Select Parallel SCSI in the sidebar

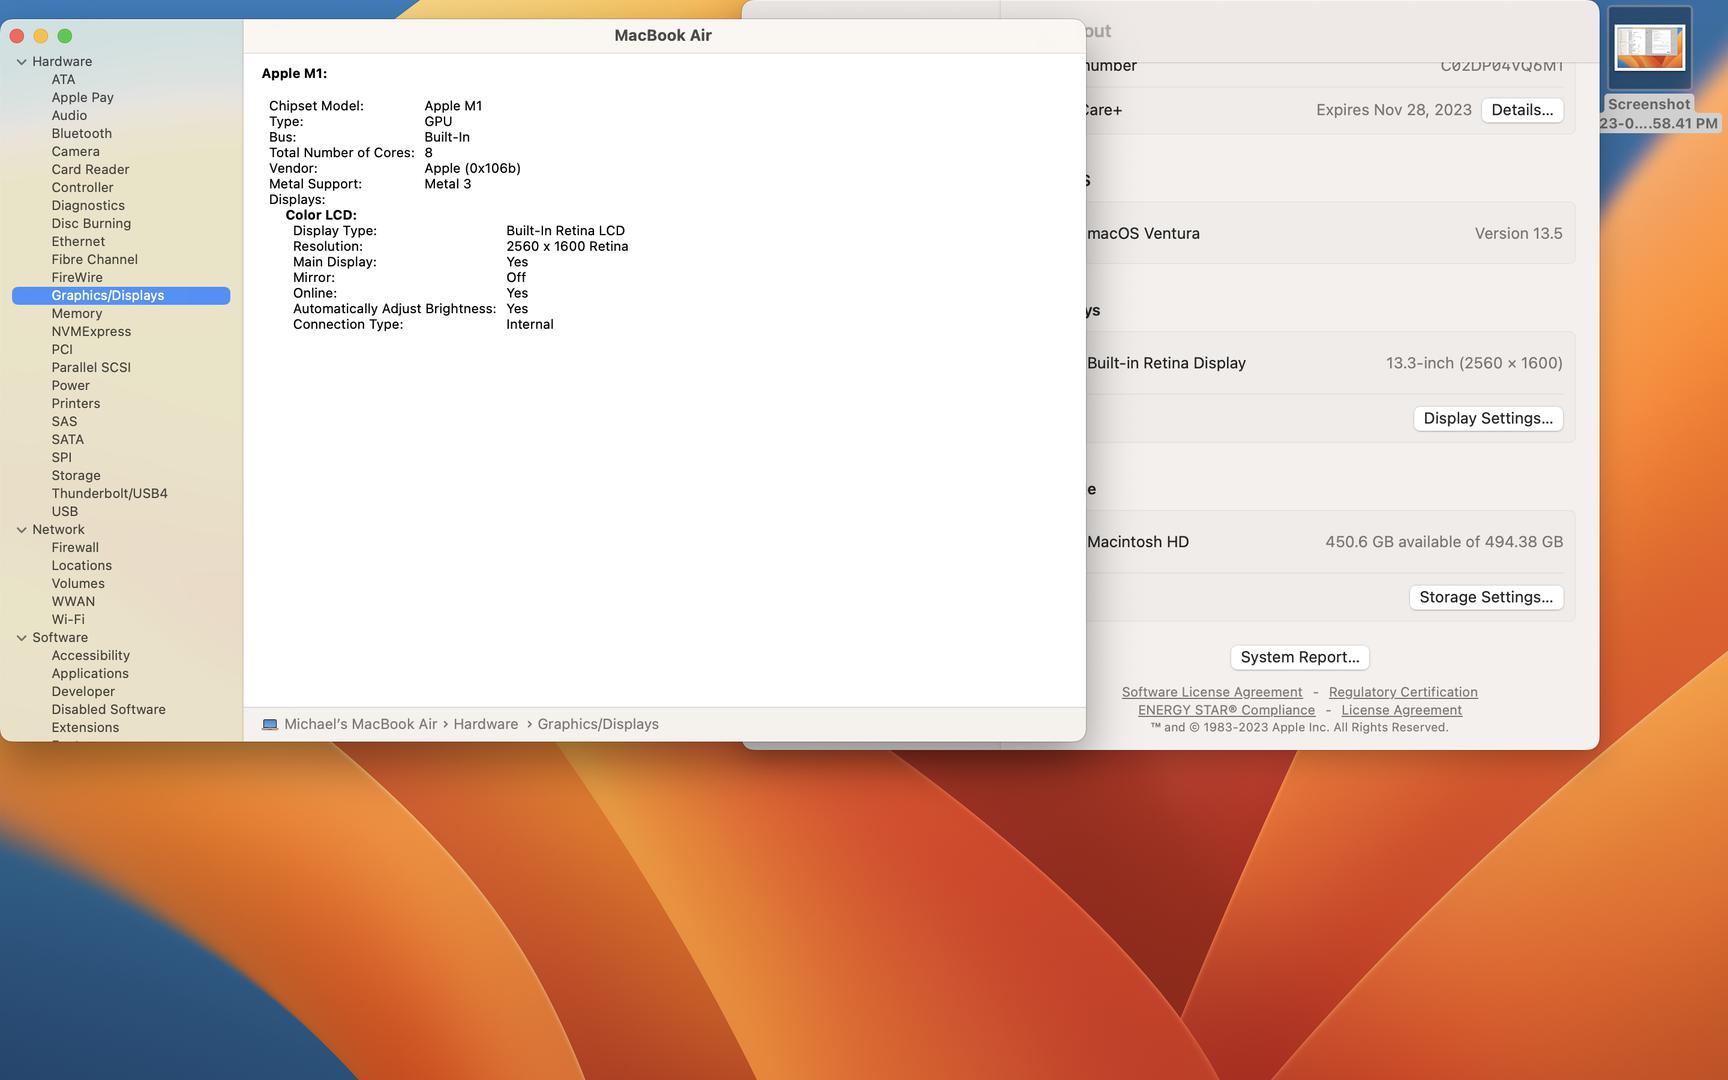pos(91,368)
